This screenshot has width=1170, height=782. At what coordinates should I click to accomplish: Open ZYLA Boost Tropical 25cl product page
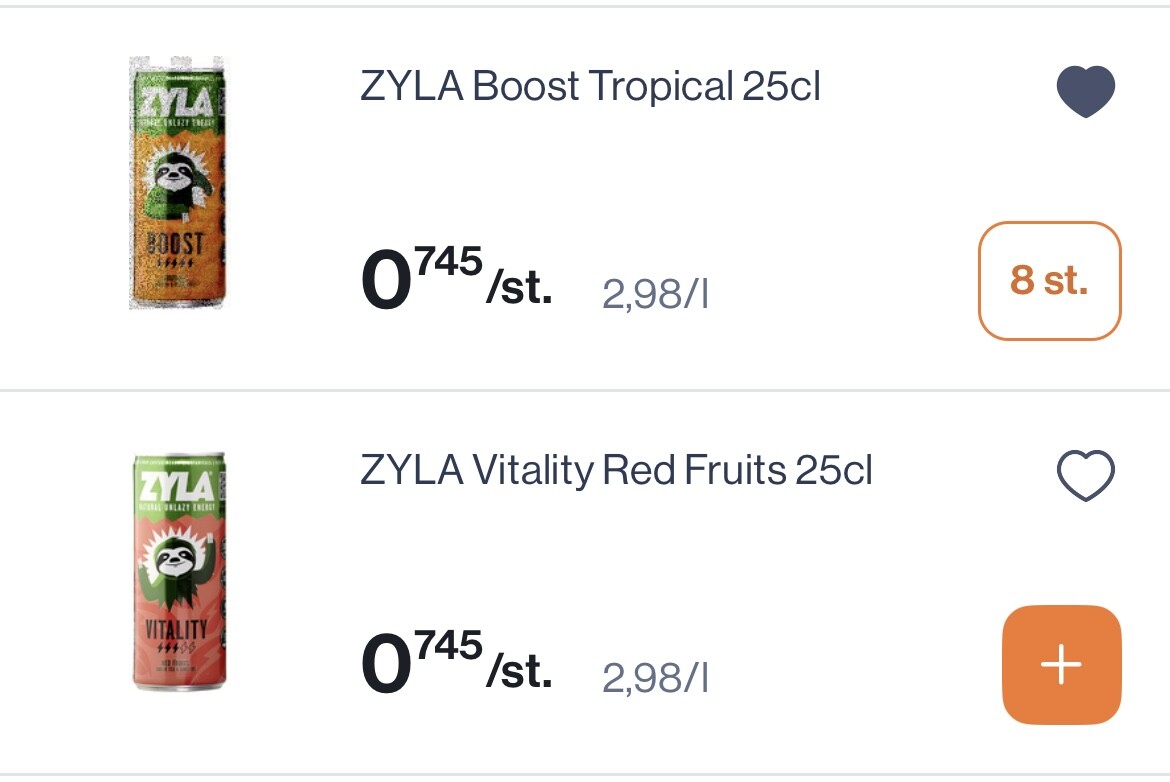588,87
